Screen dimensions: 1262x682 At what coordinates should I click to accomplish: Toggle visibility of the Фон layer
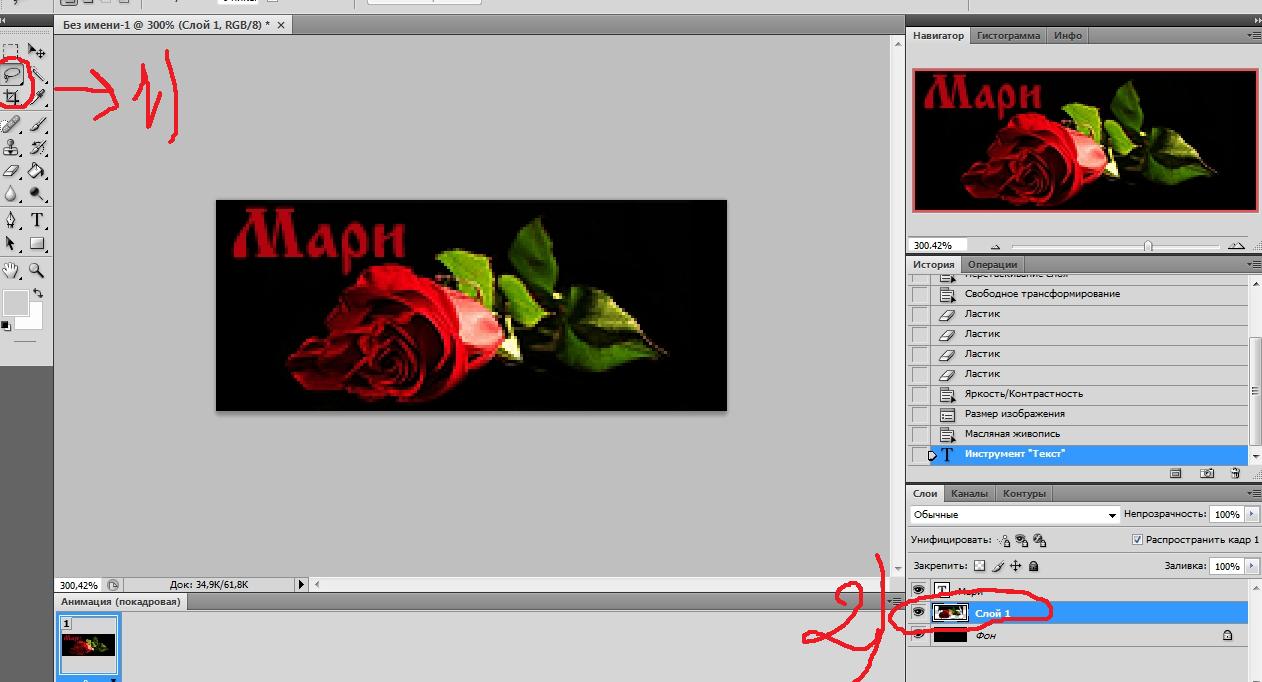click(918, 634)
